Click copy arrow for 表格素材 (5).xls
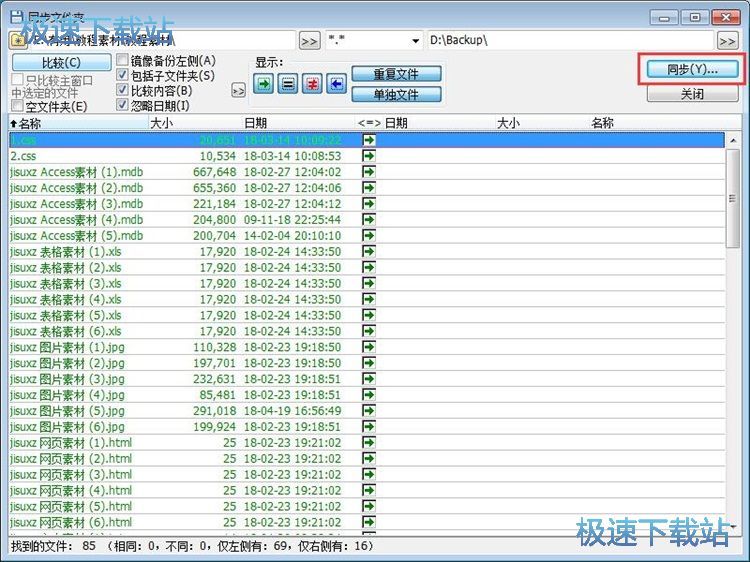Image resolution: width=750 pixels, height=562 pixels. (369, 315)
